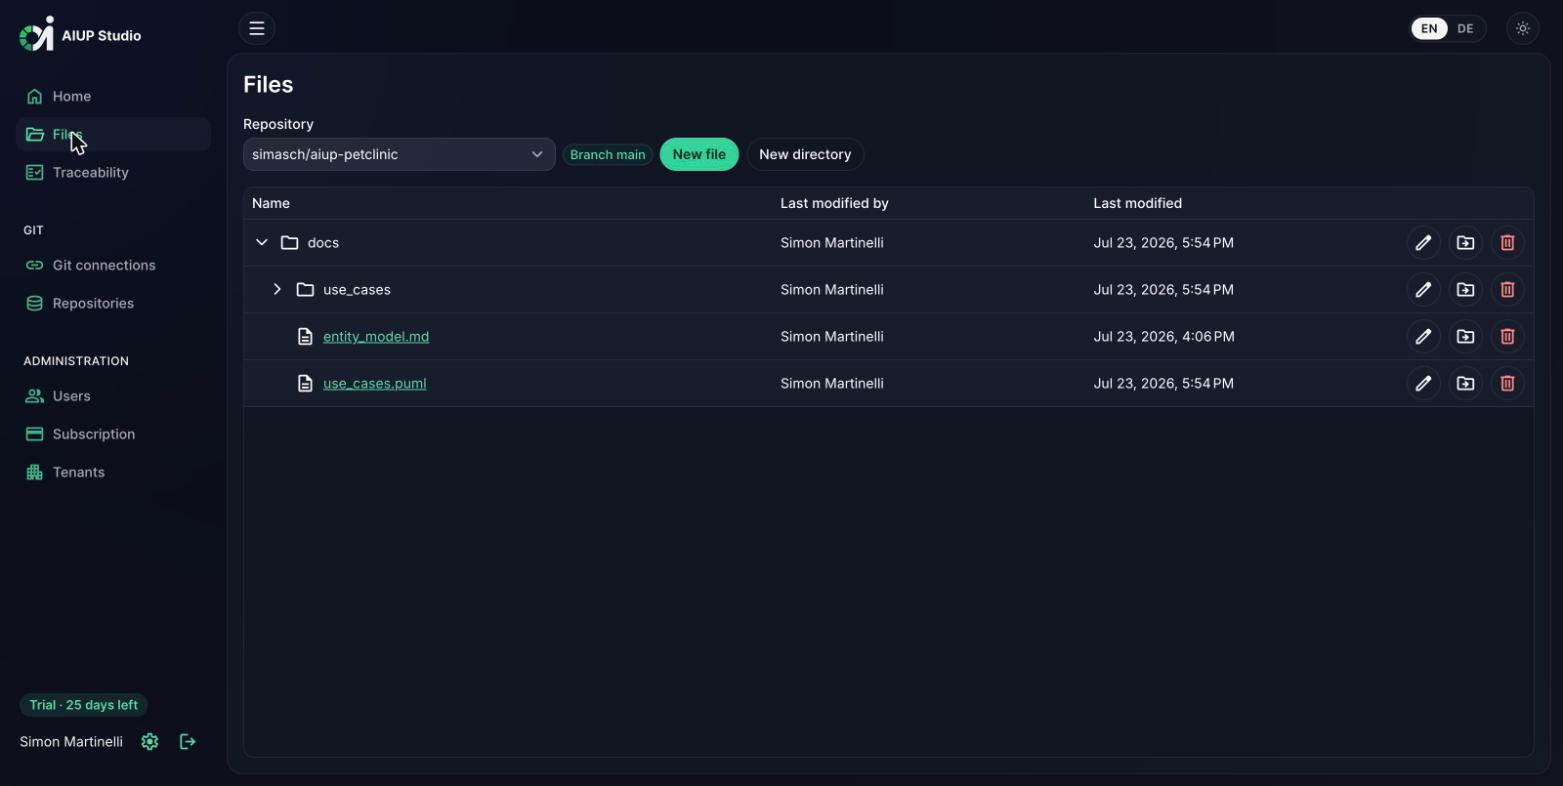Click the settings gear next to Simon Martinelli
Screen dimensions: 1563x786
[150, 742]
